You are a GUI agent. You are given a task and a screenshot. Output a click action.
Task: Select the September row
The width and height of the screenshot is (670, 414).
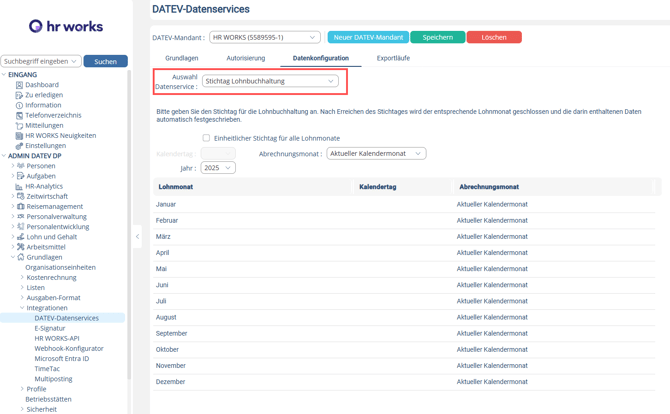click(x=404, y=333)
